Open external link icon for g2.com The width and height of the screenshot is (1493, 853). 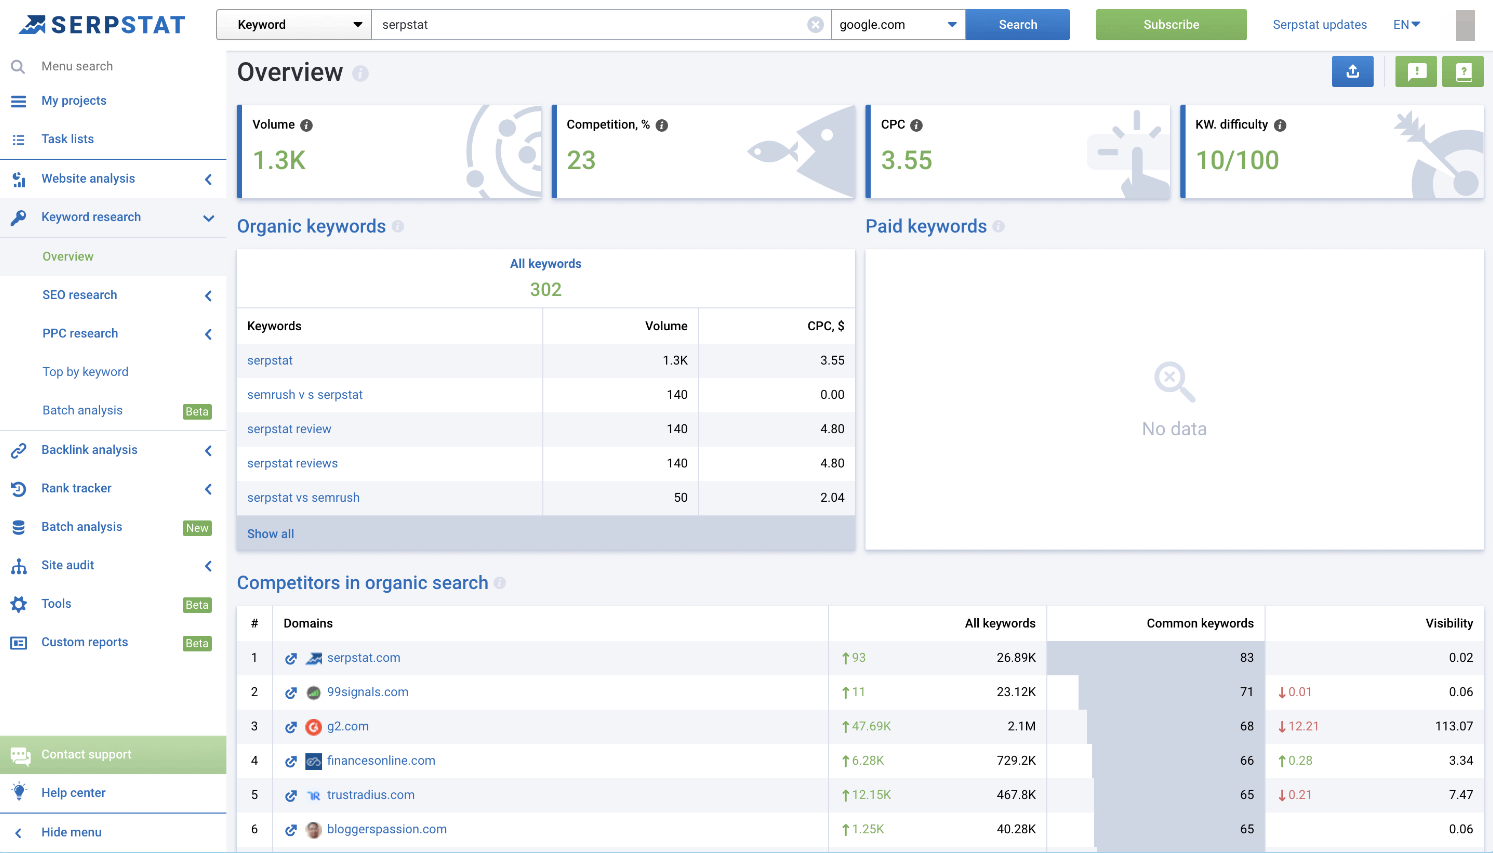point(291,727)
